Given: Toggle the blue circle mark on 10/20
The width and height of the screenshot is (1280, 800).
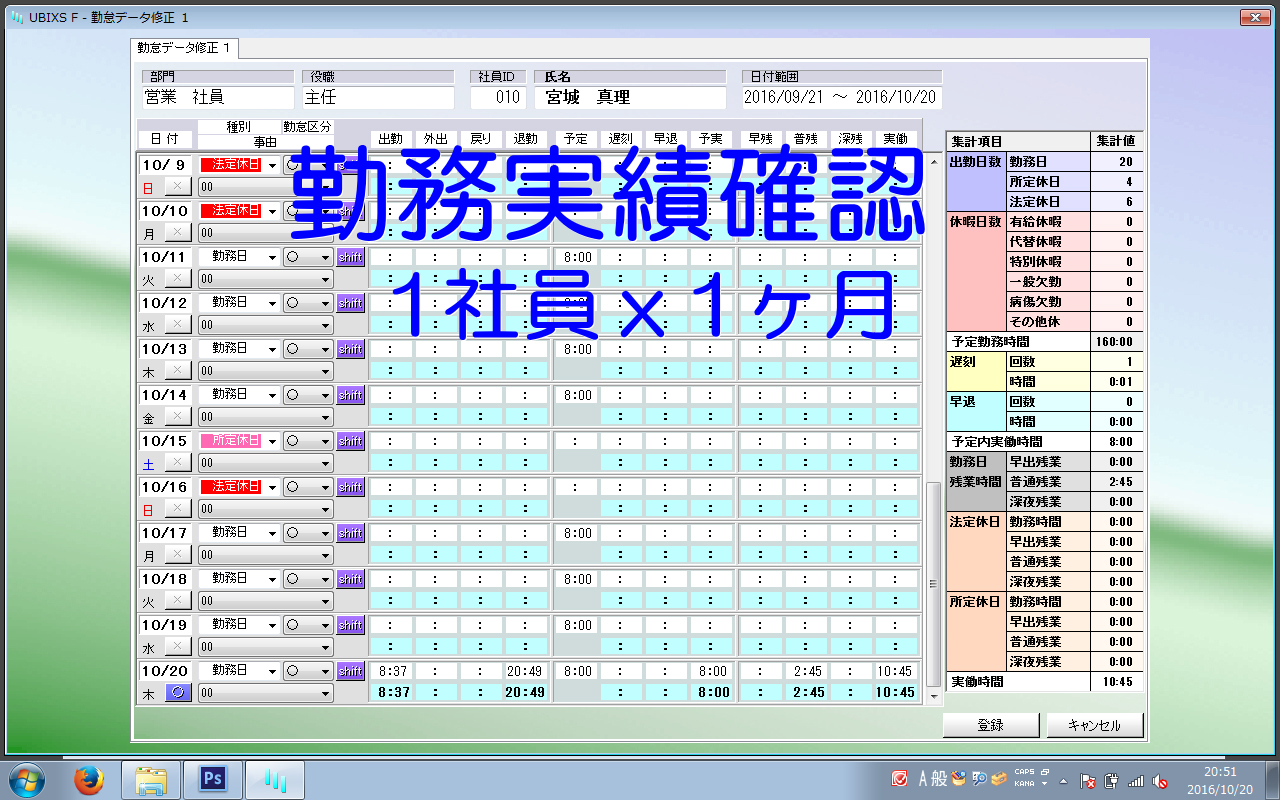Looking at the screenshot, I should (x=178, y=693).
